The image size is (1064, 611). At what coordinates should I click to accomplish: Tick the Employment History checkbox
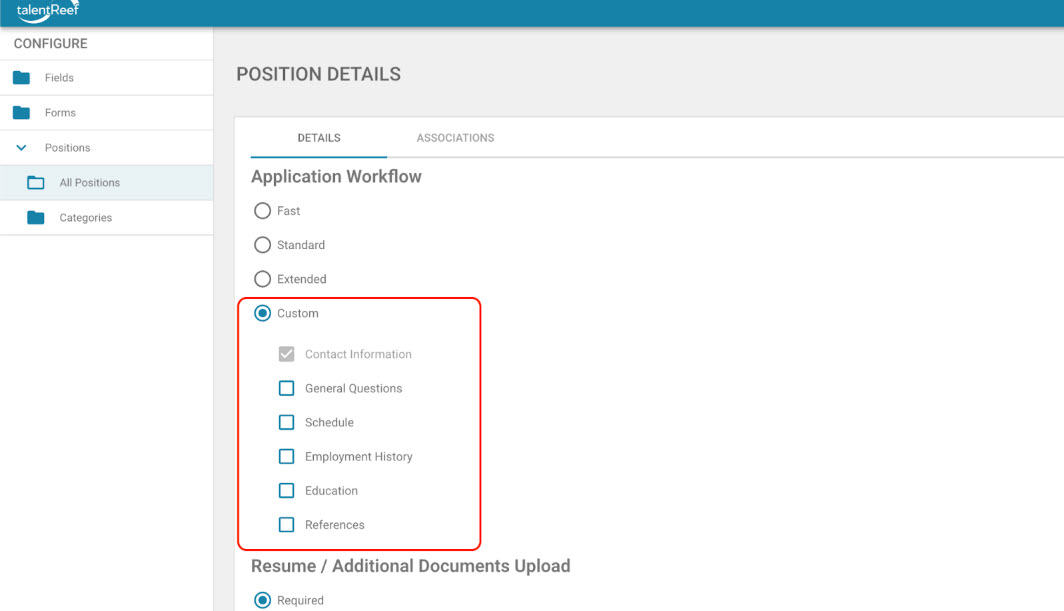click(x=286, y=456)
